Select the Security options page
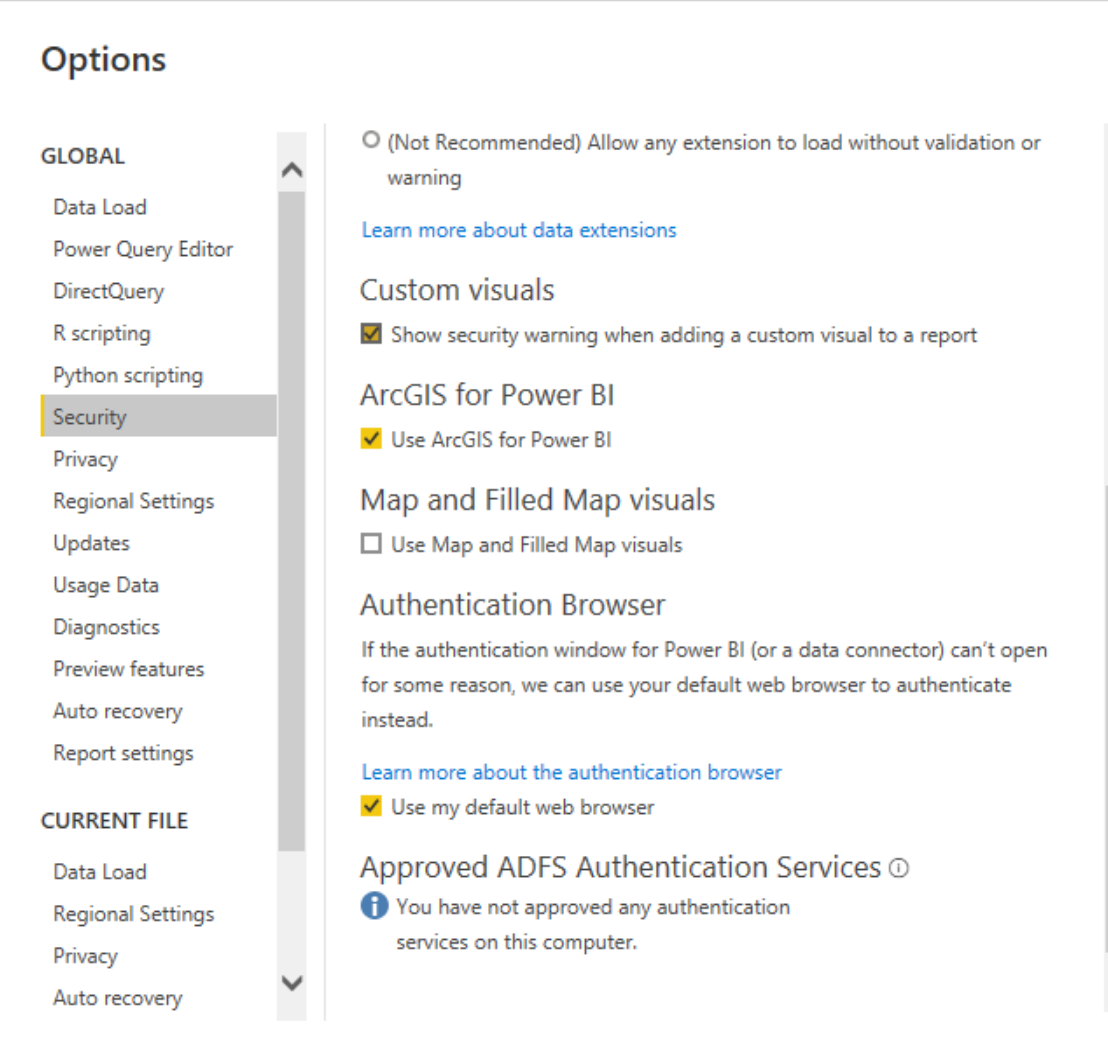The width and height of the screenshot is (1108, 1042). coord(159,416)
